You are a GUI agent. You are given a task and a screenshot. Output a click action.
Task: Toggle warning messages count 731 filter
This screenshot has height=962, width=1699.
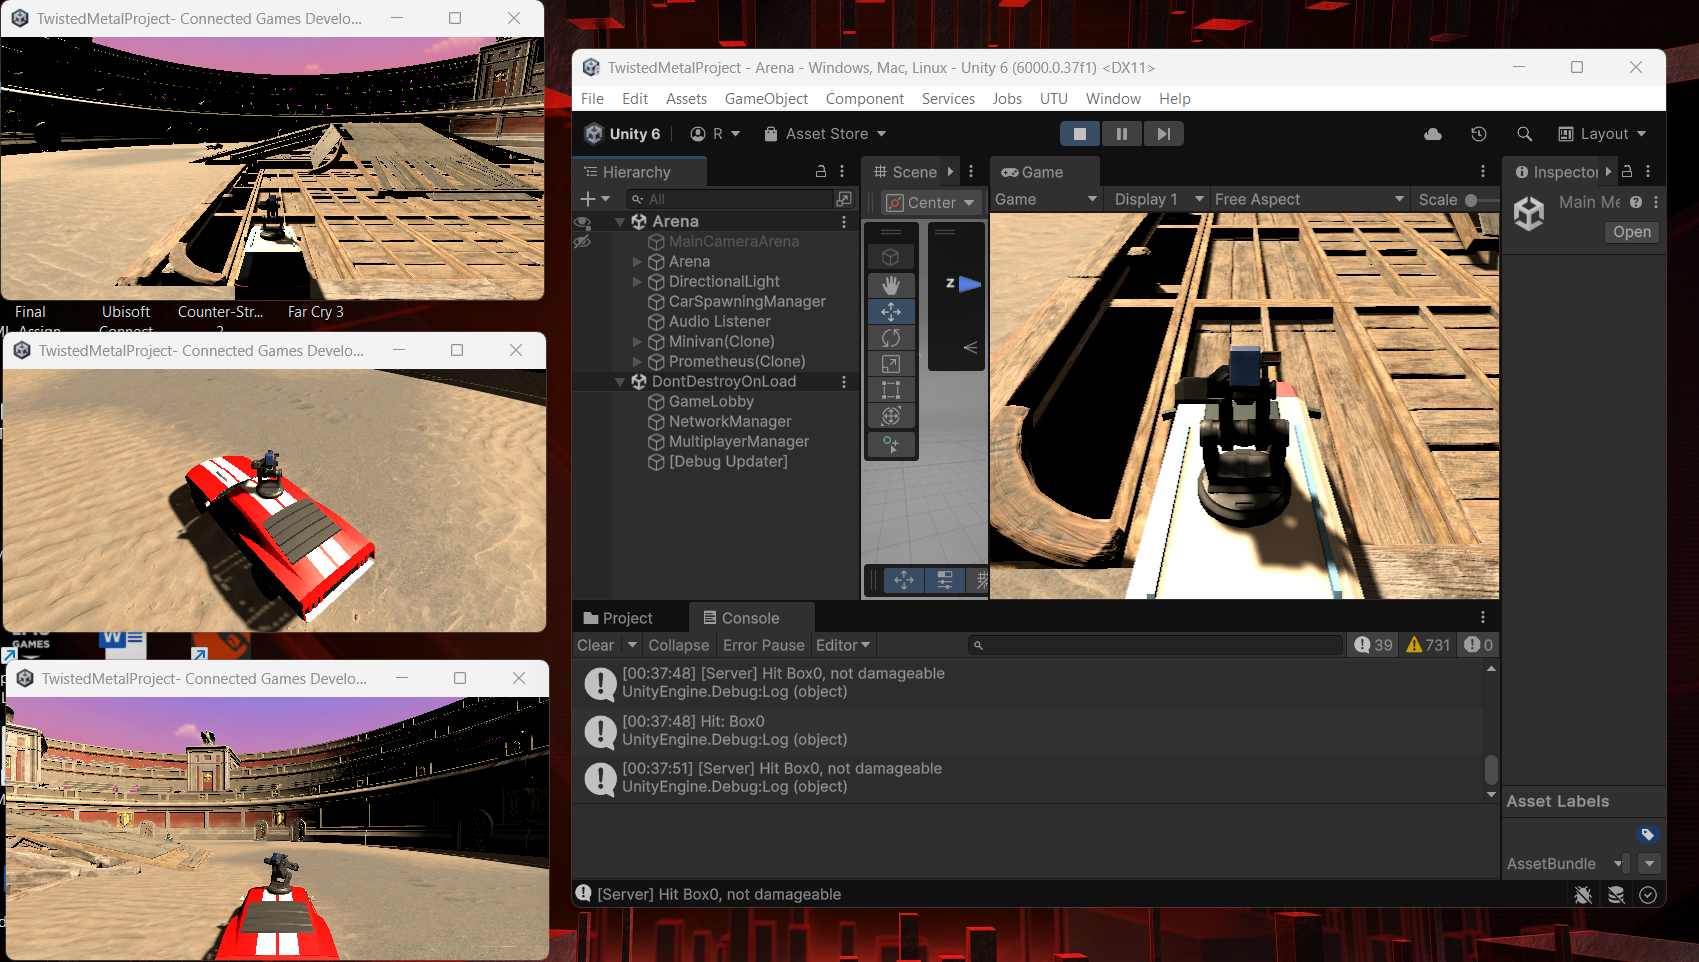(1428, 646)
